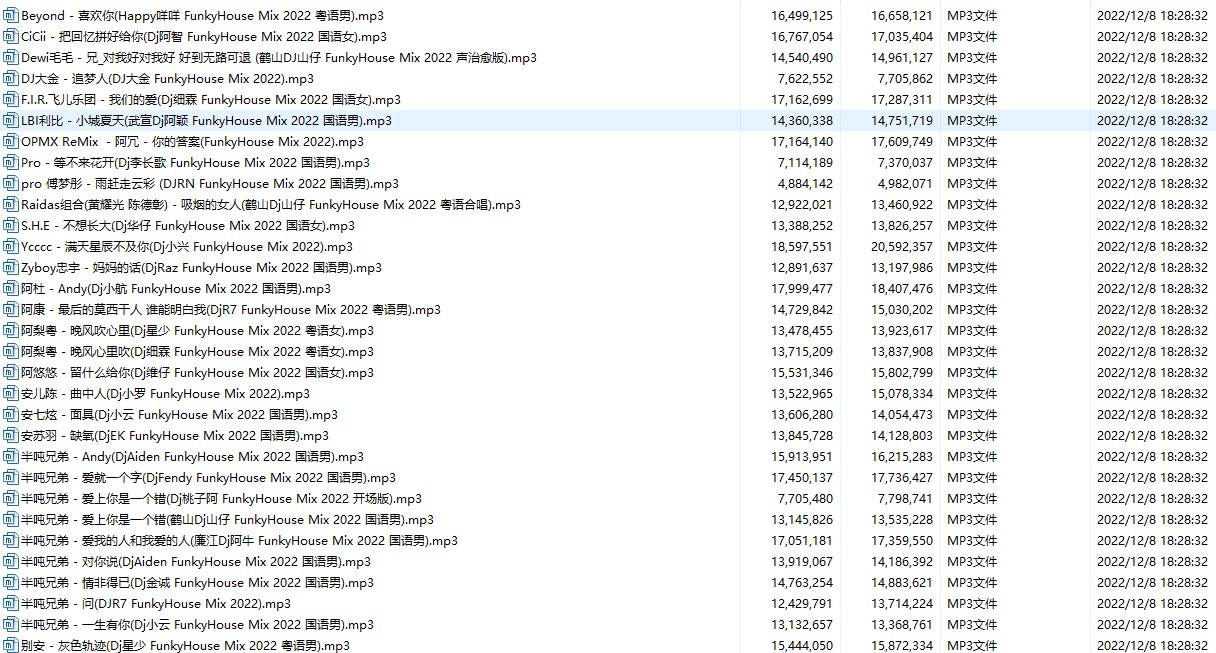Viewport: 1216px width, 653px height.
Task: Click the packed size 7,798,741
Action: pyautogui.click(x=901, y=499)
